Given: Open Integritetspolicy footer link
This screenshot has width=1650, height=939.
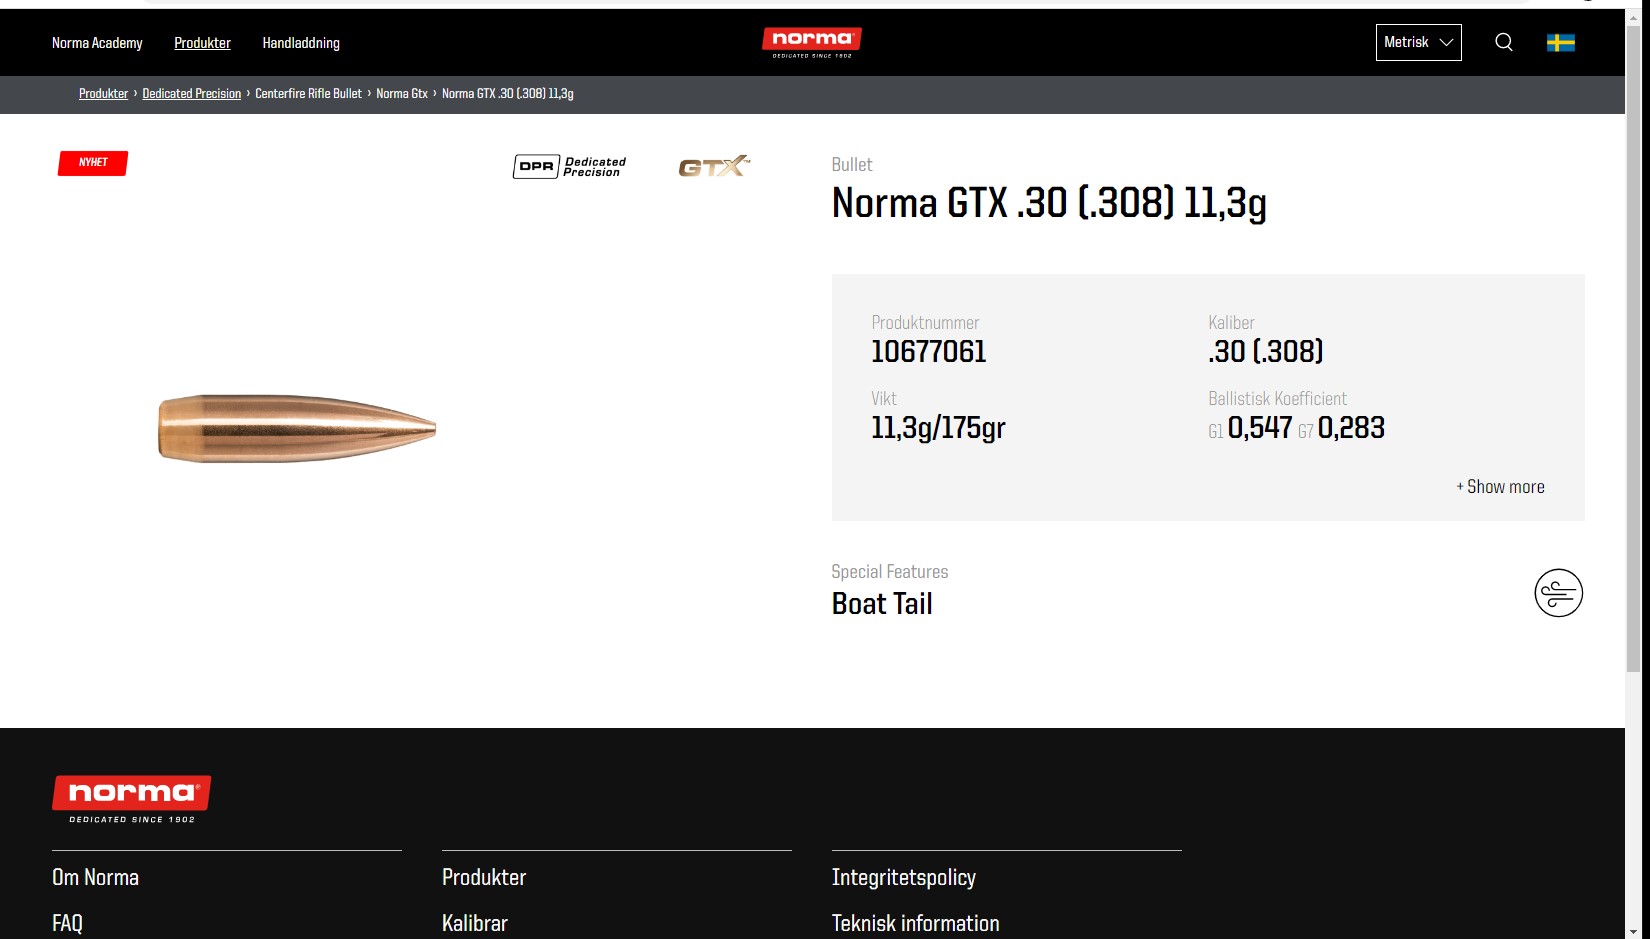Looking at the screenshot, I should [903, 877].
